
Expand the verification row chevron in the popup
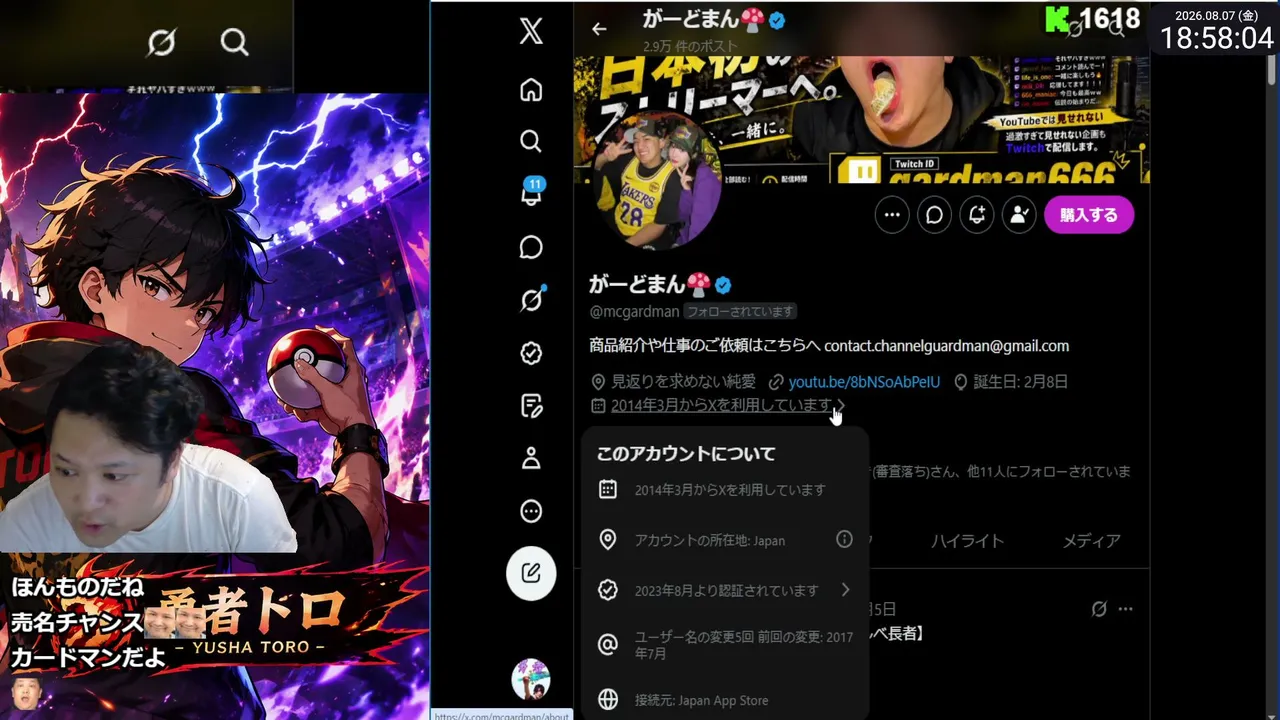click(845, 590)
